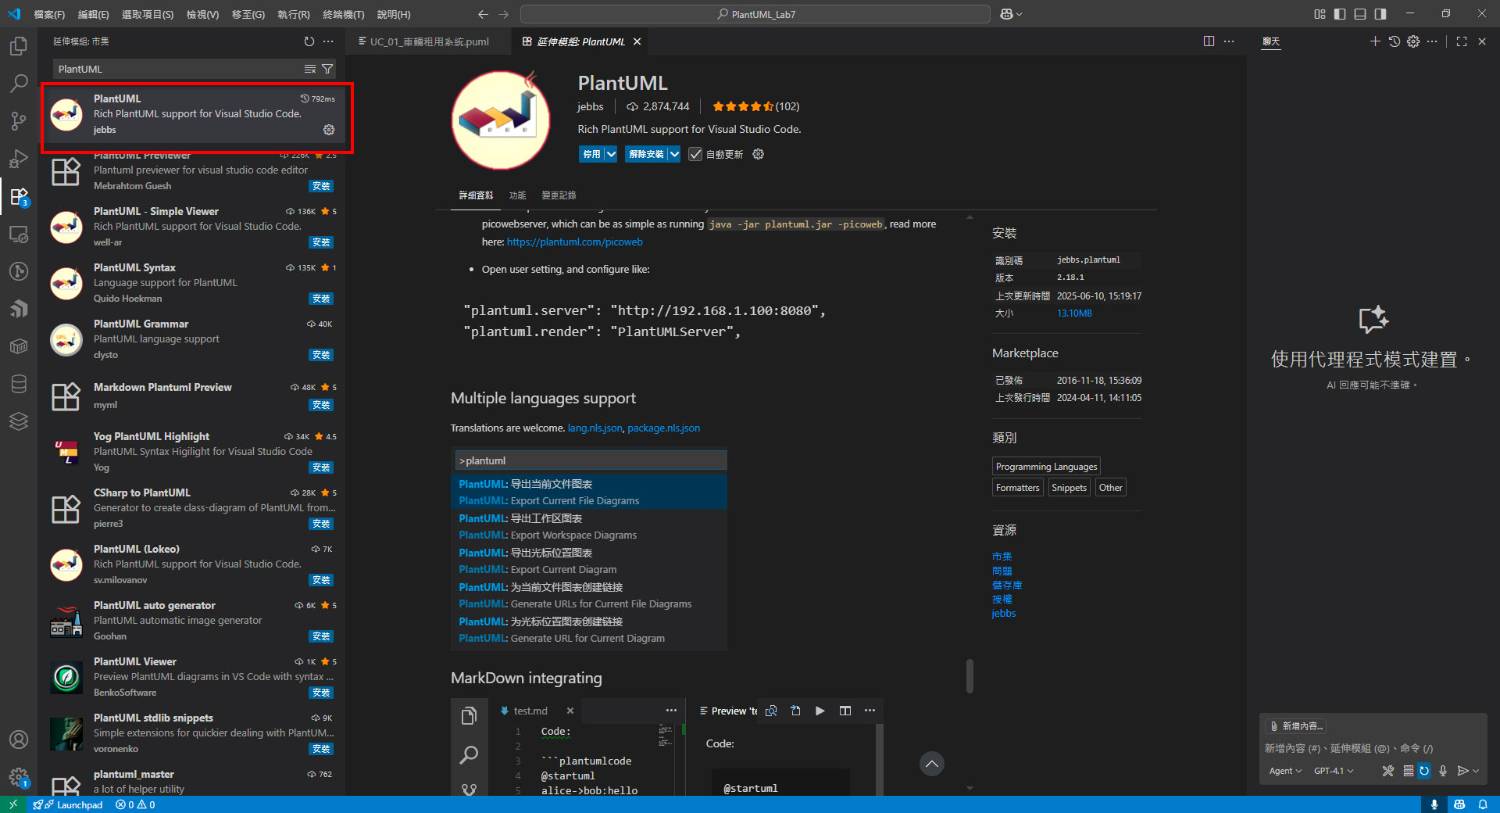Viewport: 1500px width, 813px height.
Task: Open the Search view in the activity bar
Action: [18, 84]
